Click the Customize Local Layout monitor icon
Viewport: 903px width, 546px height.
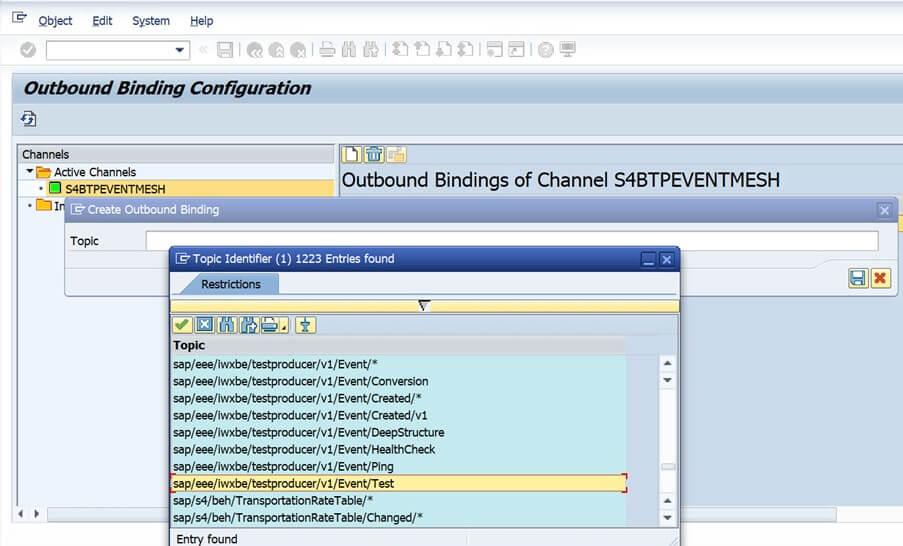pyautogui.click(x=567, y=50)
